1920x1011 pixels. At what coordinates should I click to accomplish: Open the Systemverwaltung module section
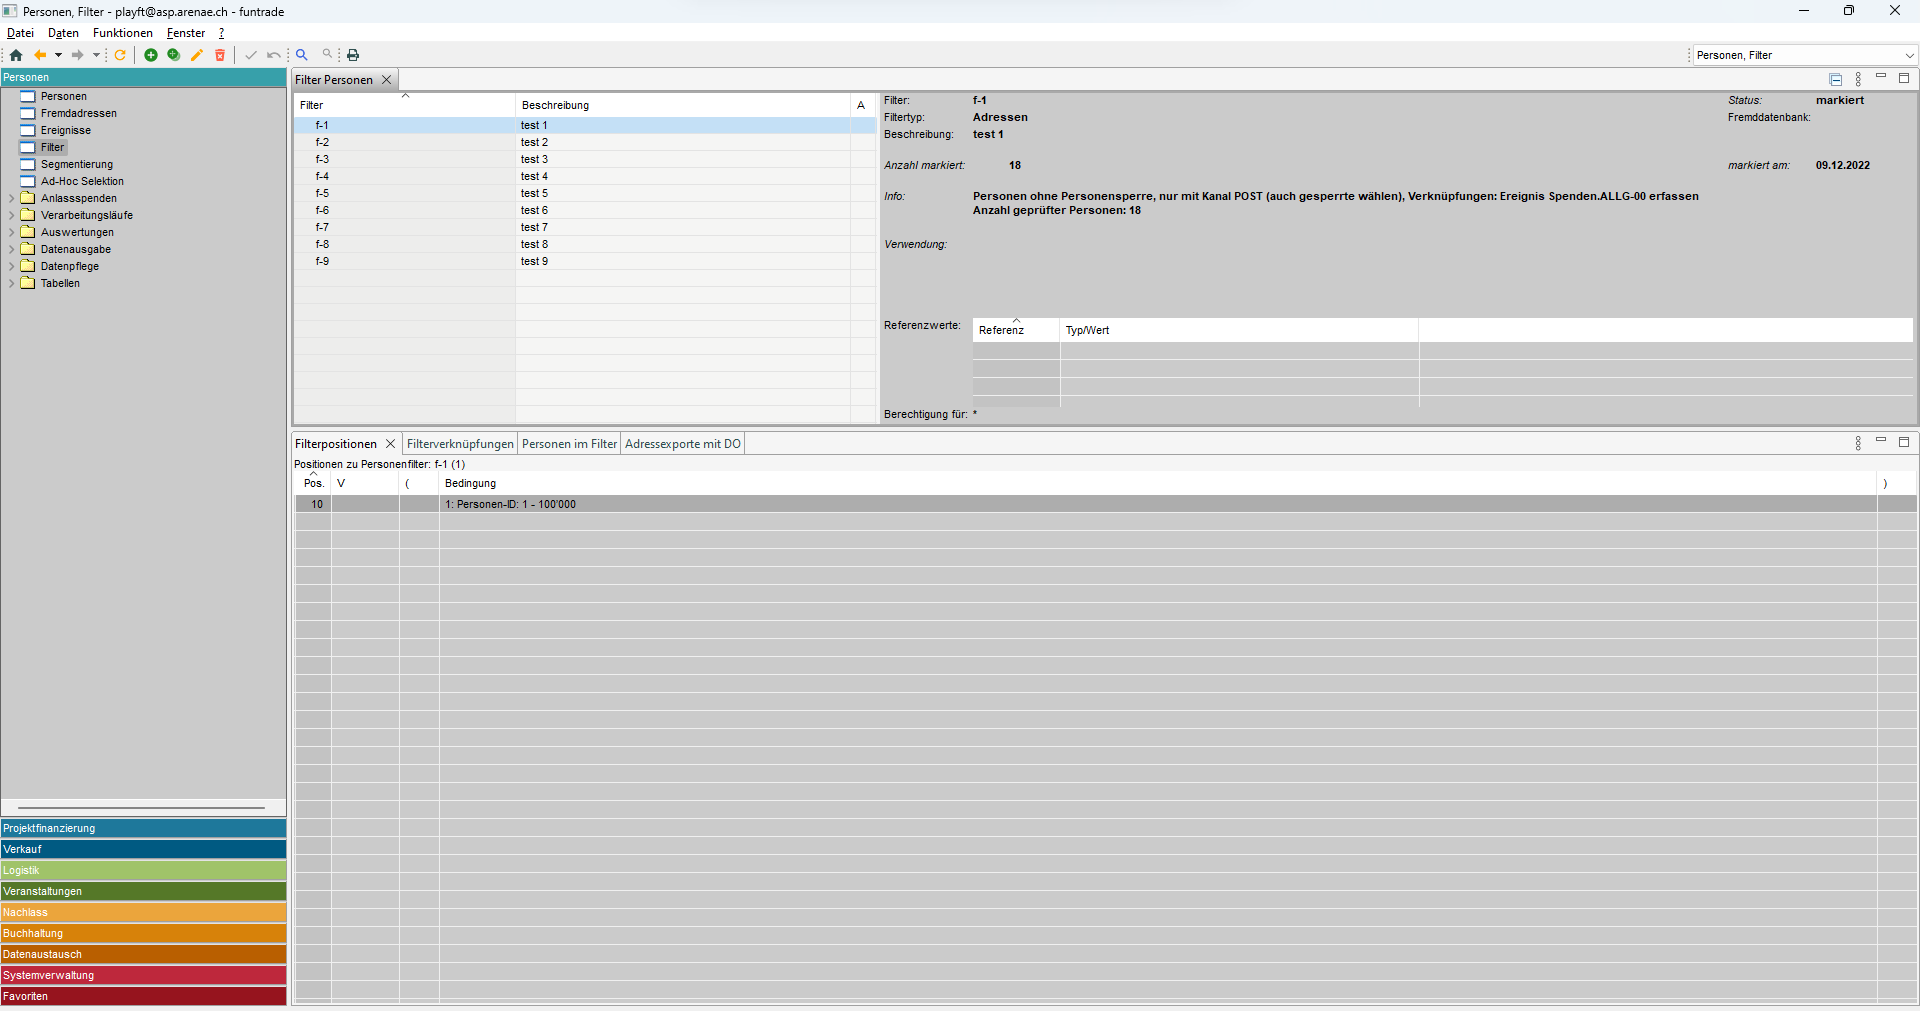[143, 975]
